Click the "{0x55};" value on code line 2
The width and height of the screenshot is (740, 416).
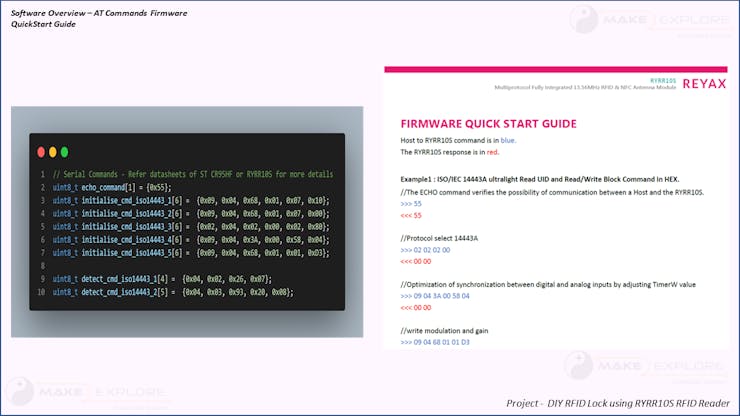tap(159, 187)
